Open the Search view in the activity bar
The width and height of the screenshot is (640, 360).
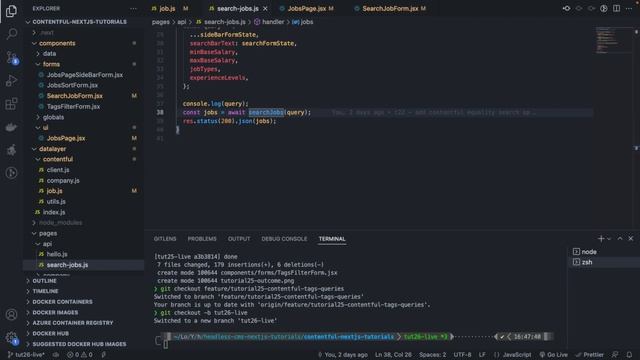pyautogui.click(x=11, y=34)
